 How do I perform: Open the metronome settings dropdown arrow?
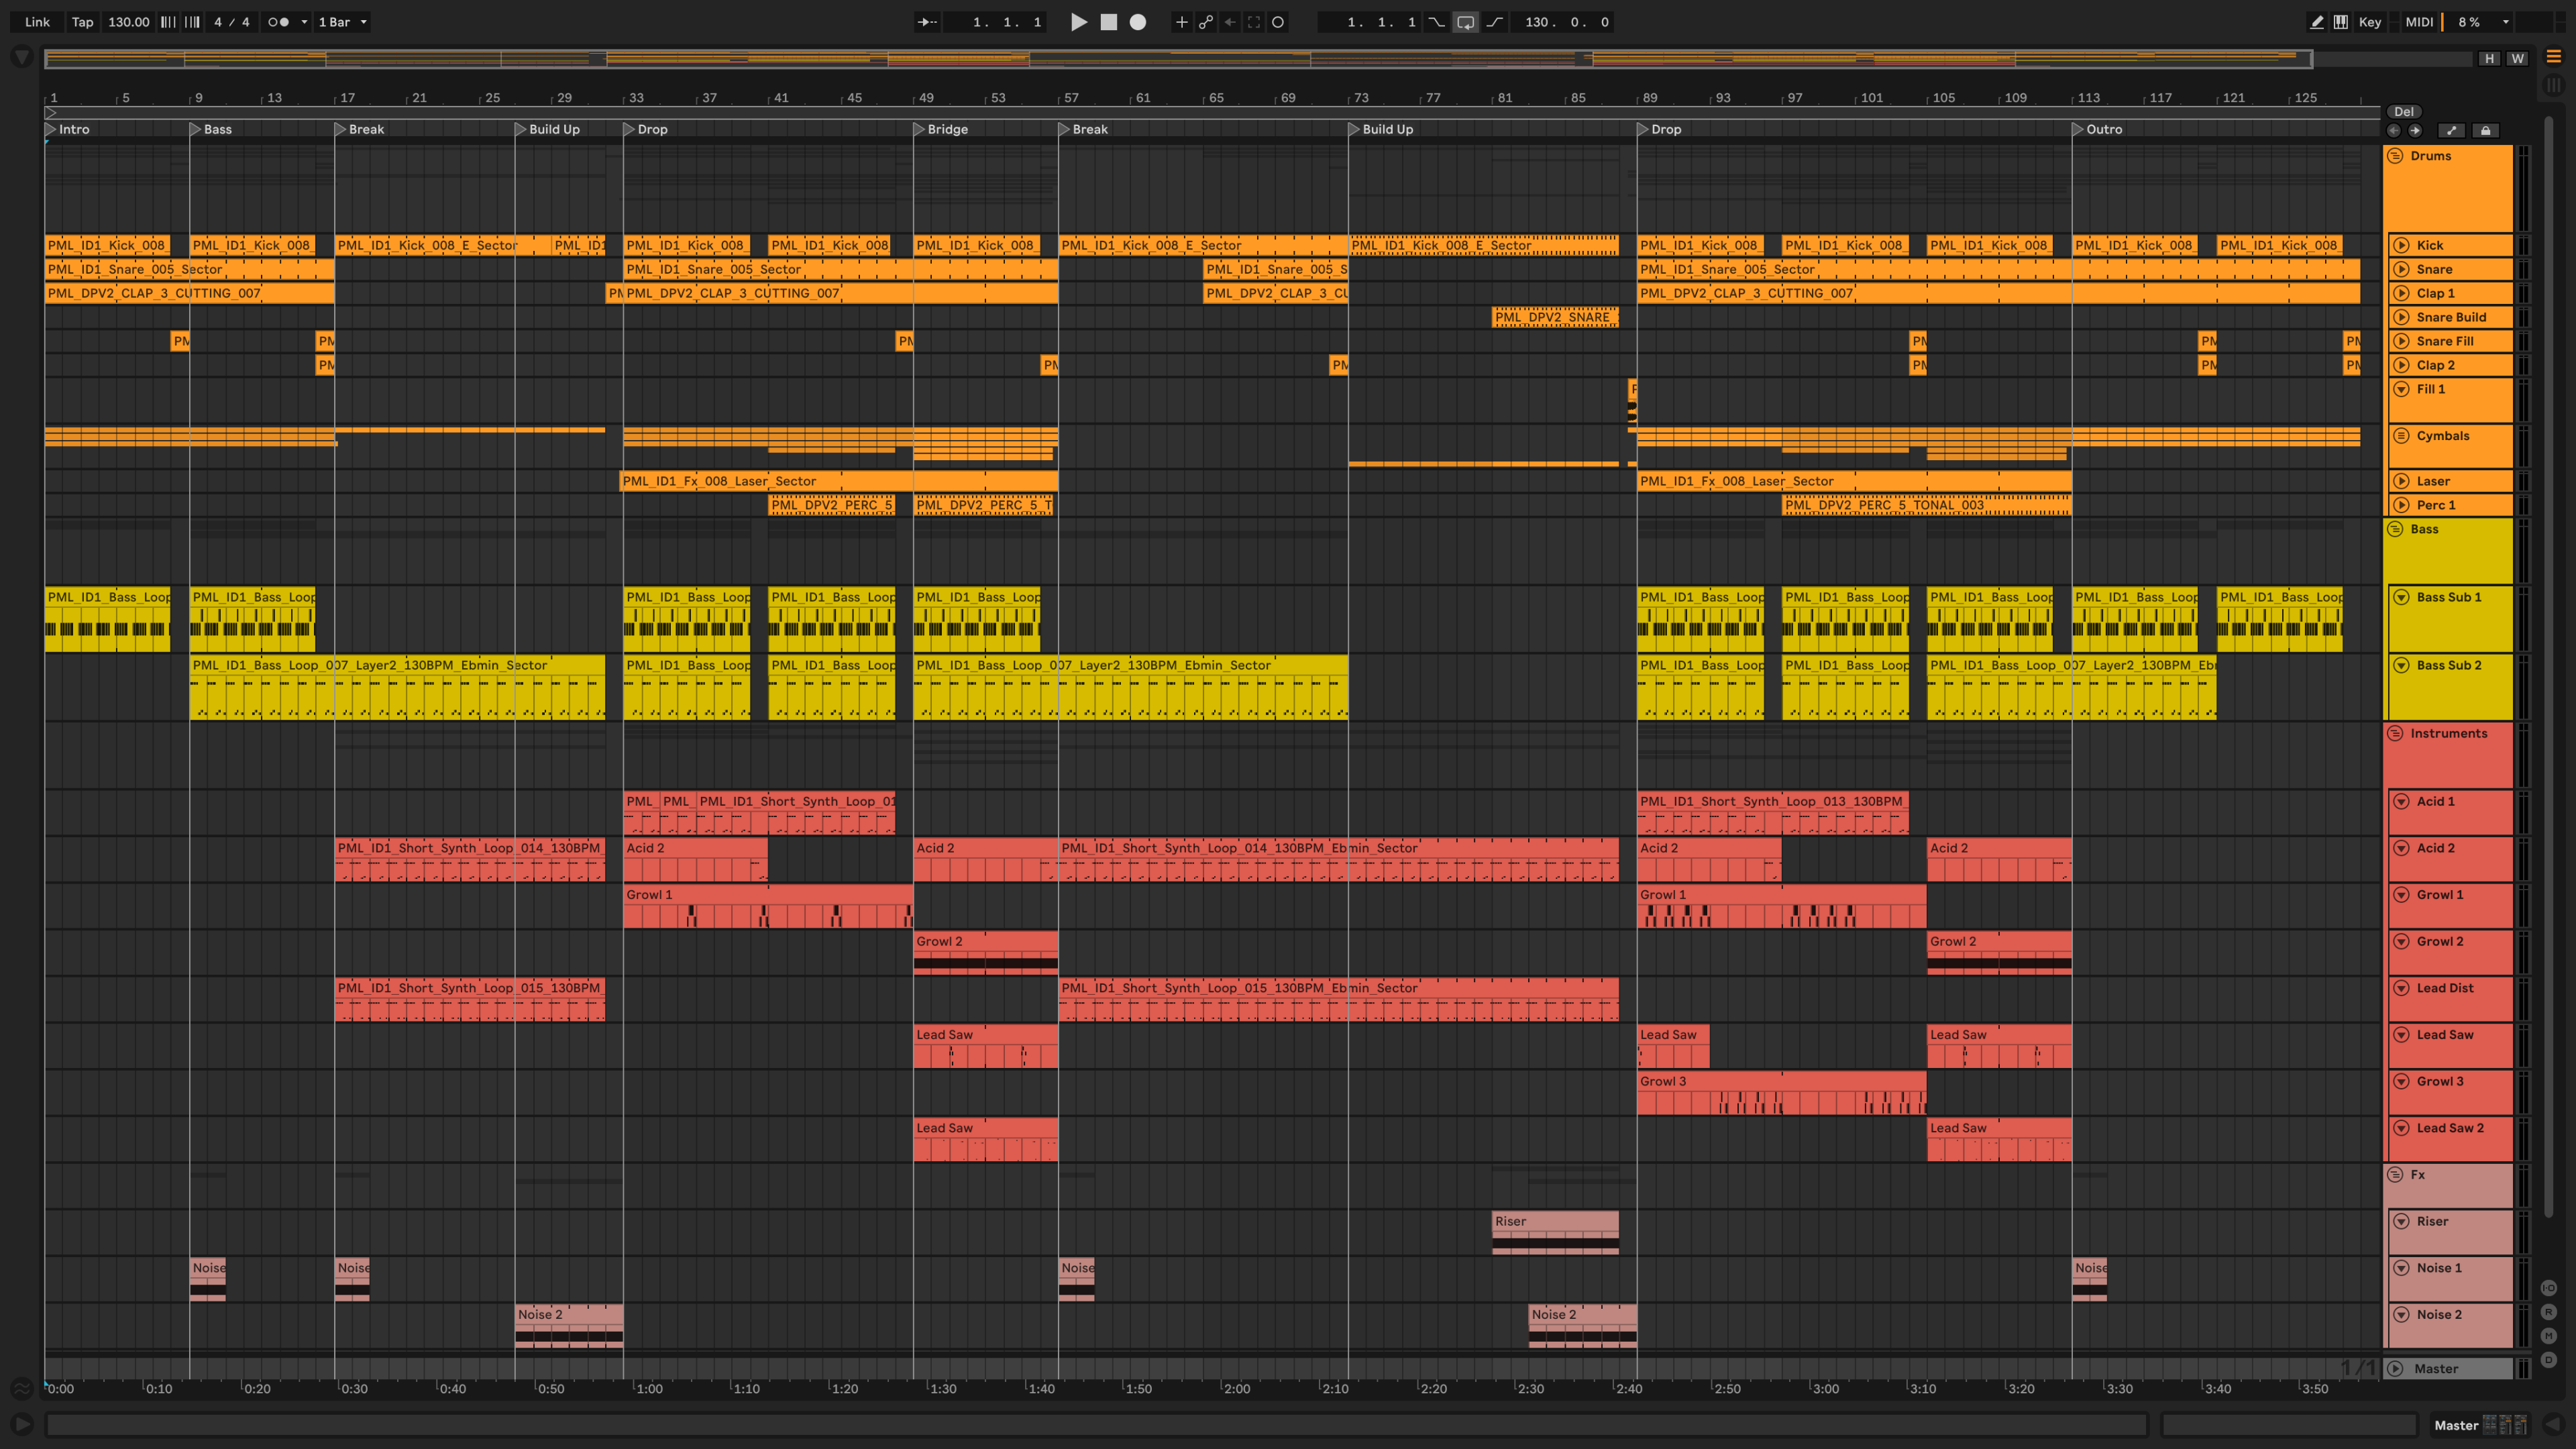click(x=304, y=22)
